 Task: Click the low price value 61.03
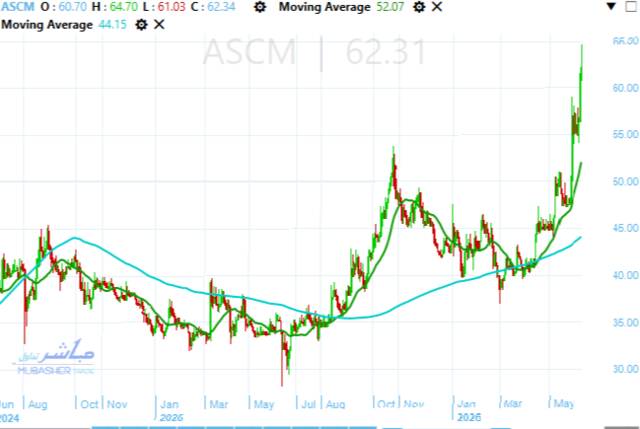[171, 7]
